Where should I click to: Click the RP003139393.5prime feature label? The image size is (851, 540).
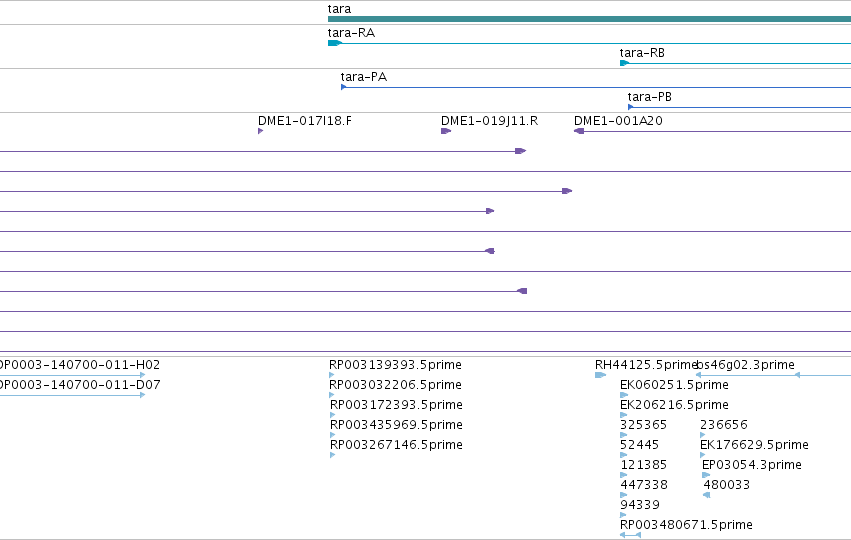pyautogui.click(x=395, y=365)
